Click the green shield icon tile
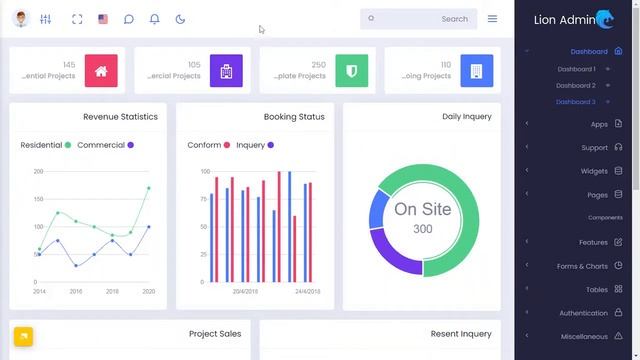Viewport: 640px width, 360px height. 352,71
